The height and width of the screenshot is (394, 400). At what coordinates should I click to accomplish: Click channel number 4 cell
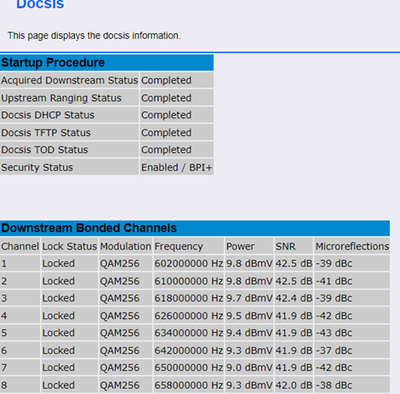tap(20, 316)
